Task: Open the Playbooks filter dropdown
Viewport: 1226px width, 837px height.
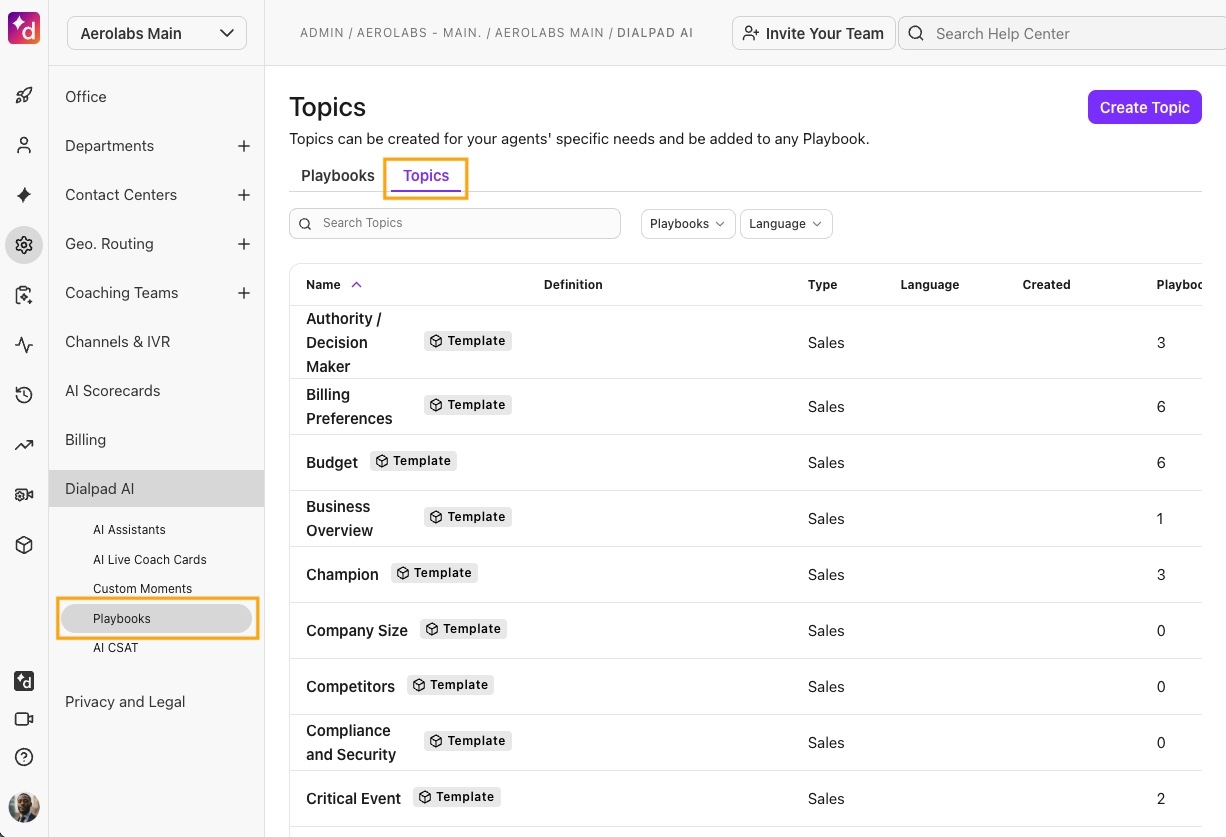Action: (688, 224)
